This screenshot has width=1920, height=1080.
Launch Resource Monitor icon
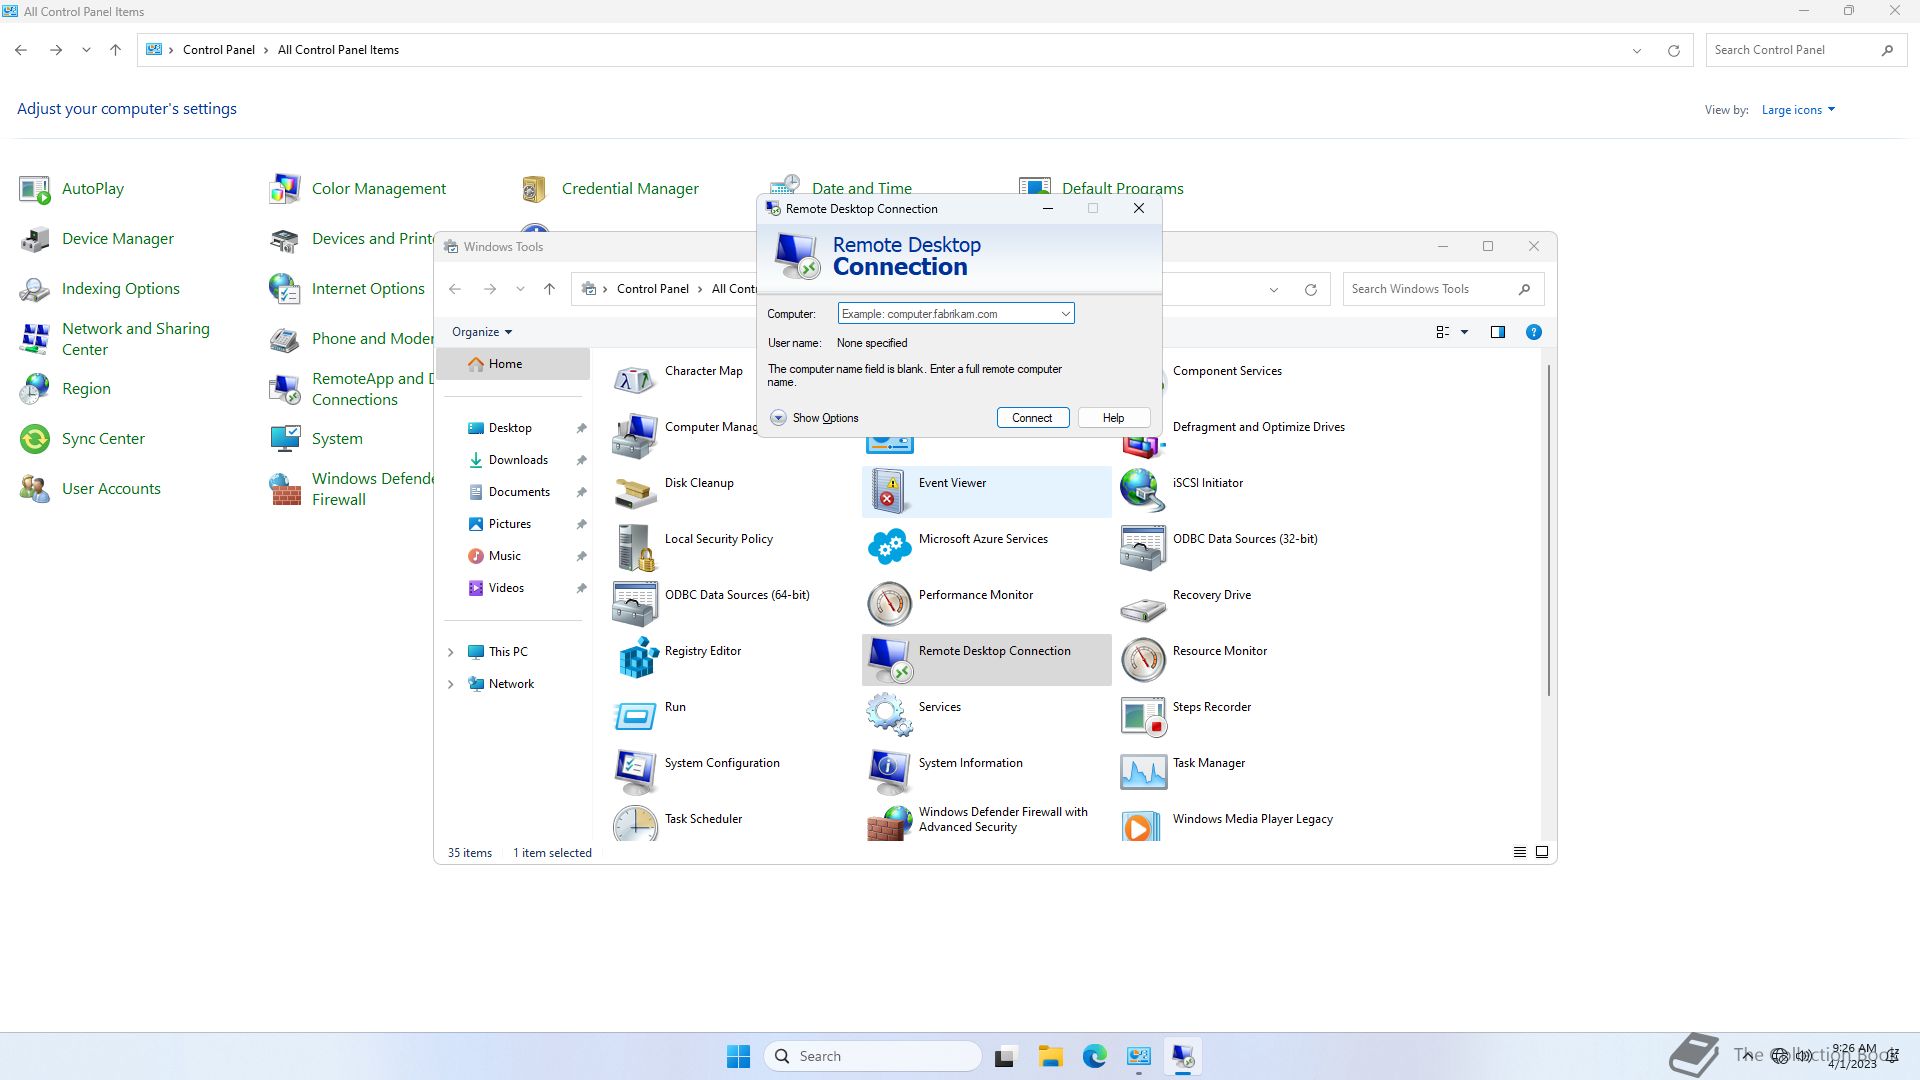pyautogui.click(x=1143, y=660)
